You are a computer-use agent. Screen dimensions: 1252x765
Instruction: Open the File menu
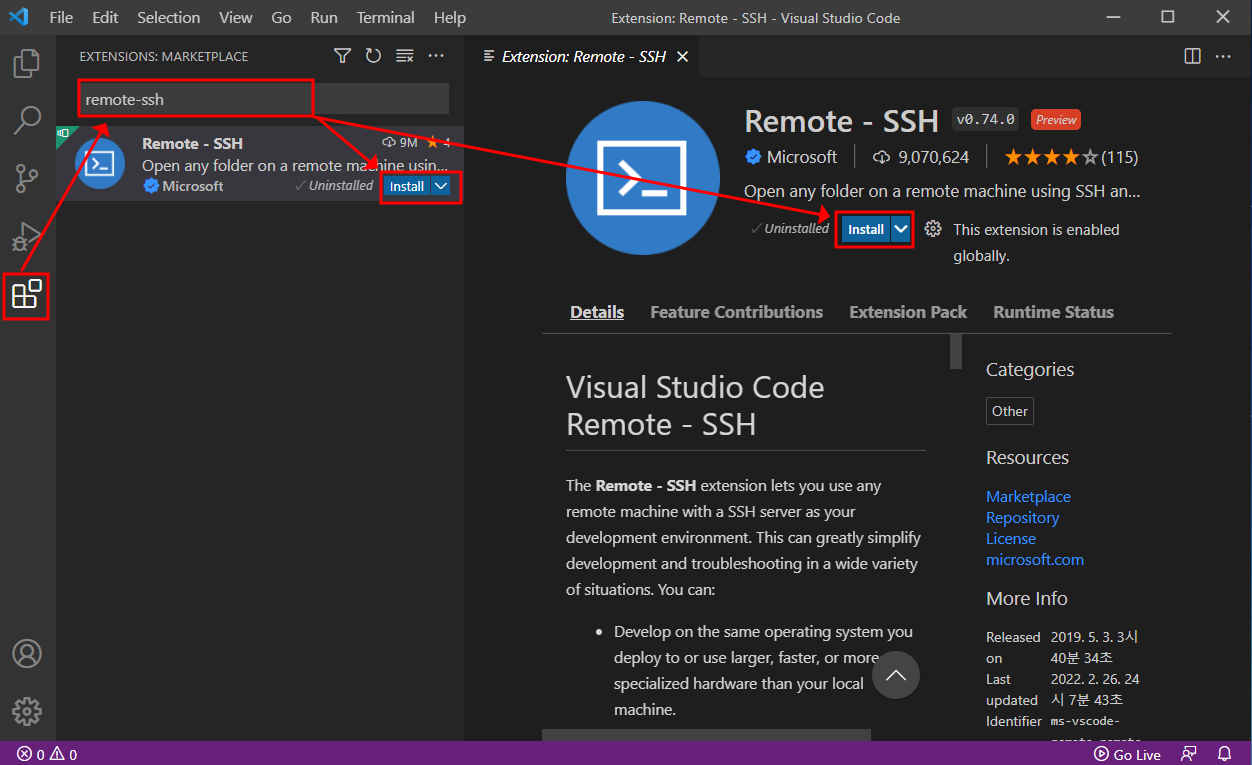61,18
